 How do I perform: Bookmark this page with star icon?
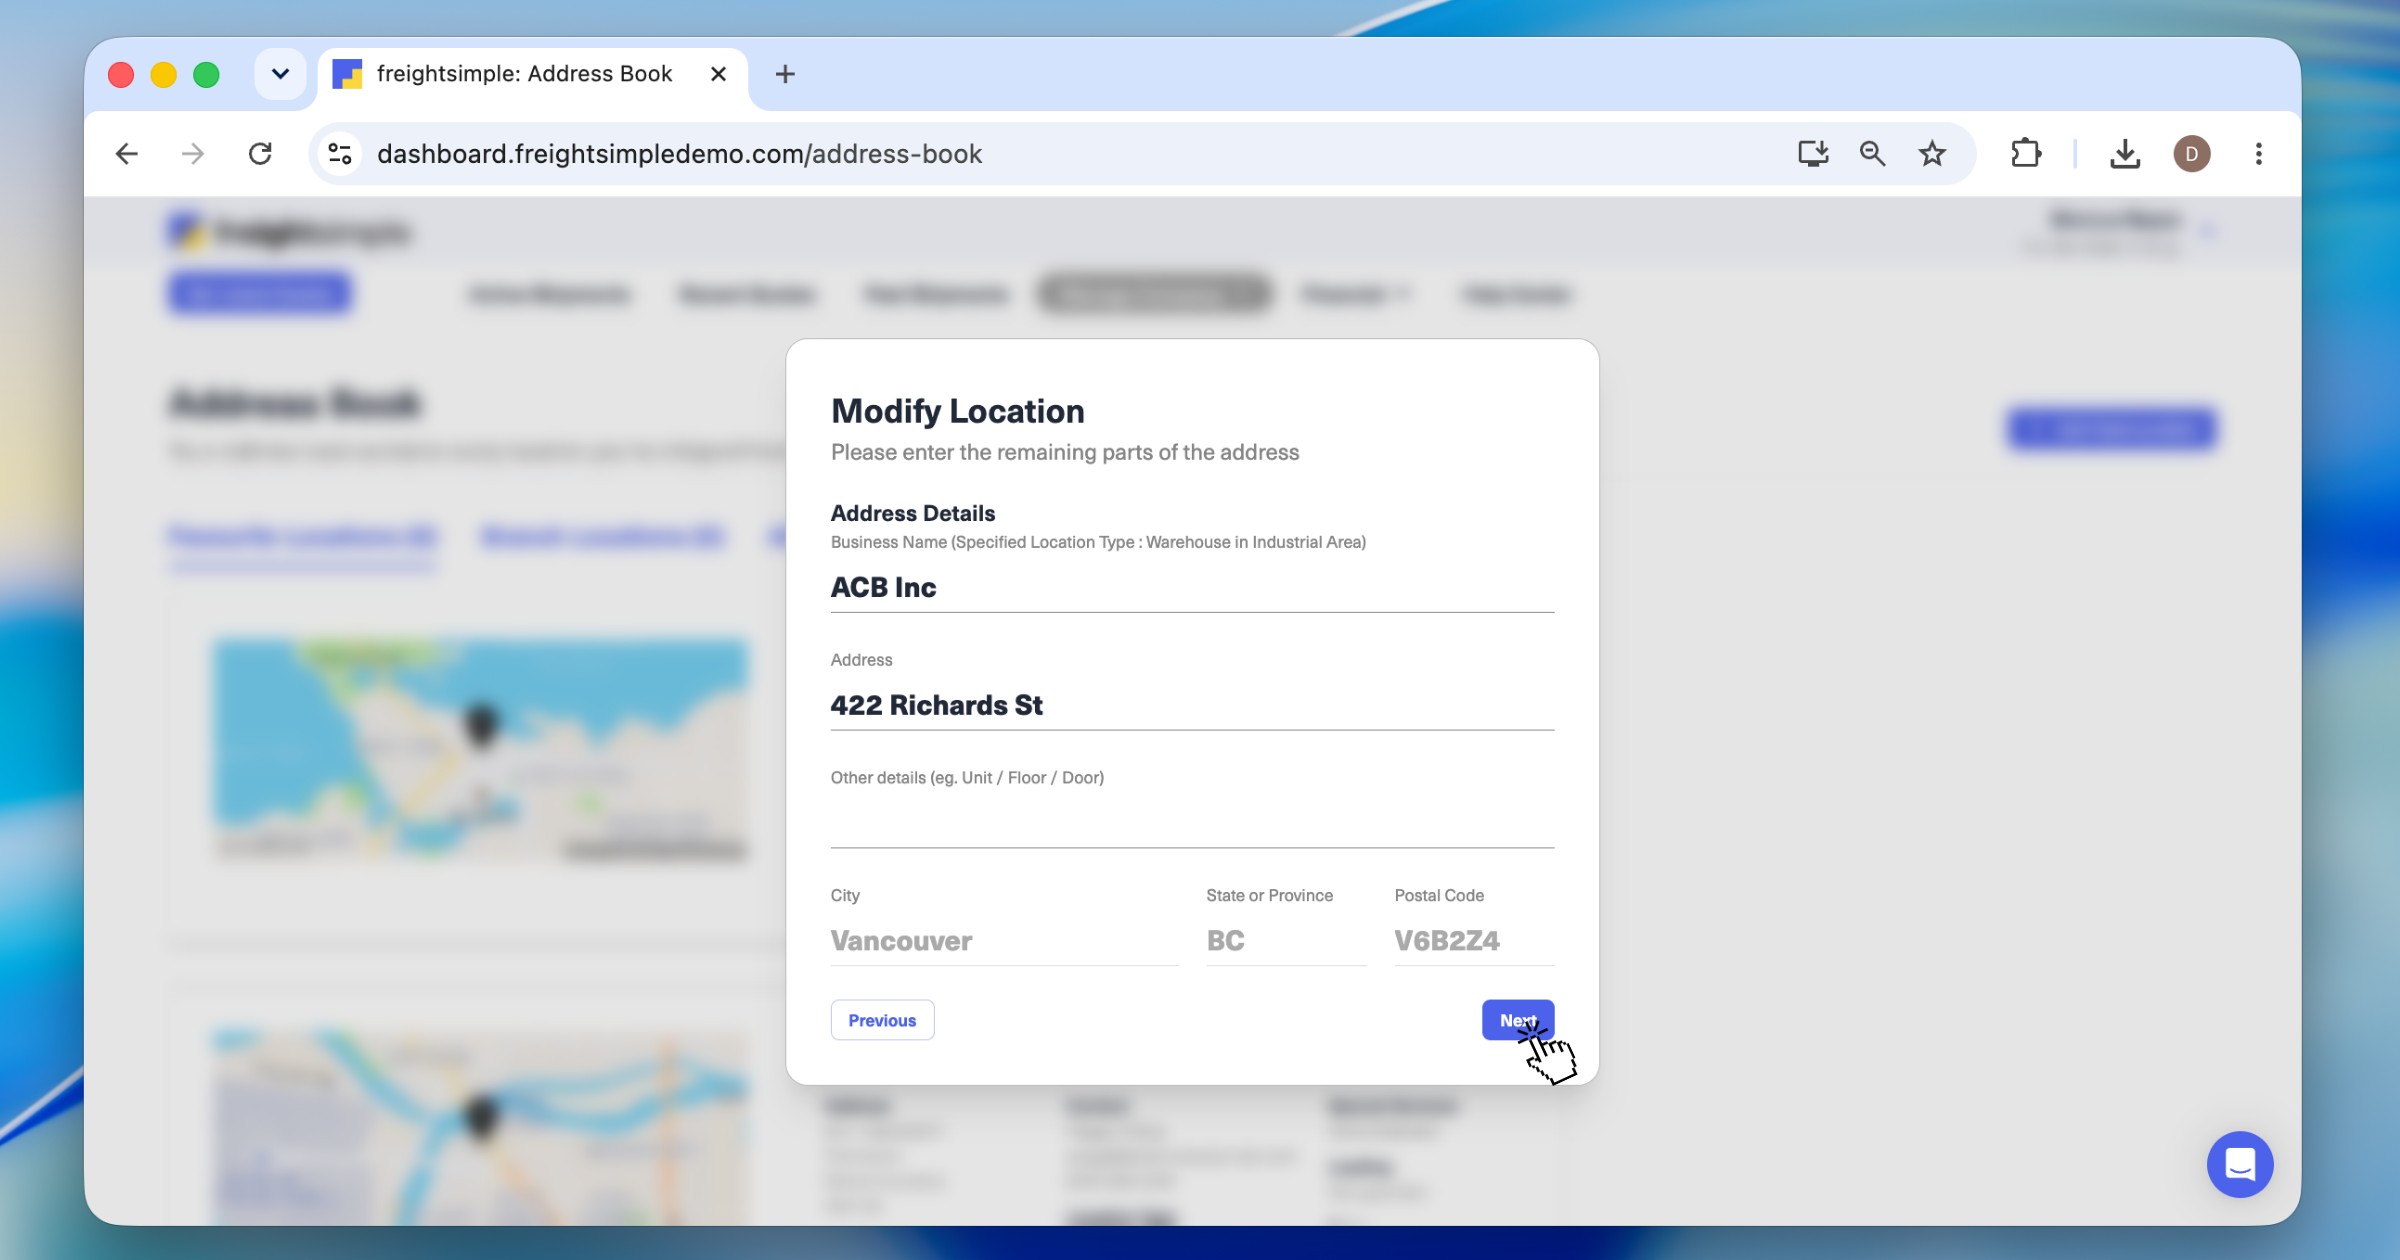tap(1932, 154)
